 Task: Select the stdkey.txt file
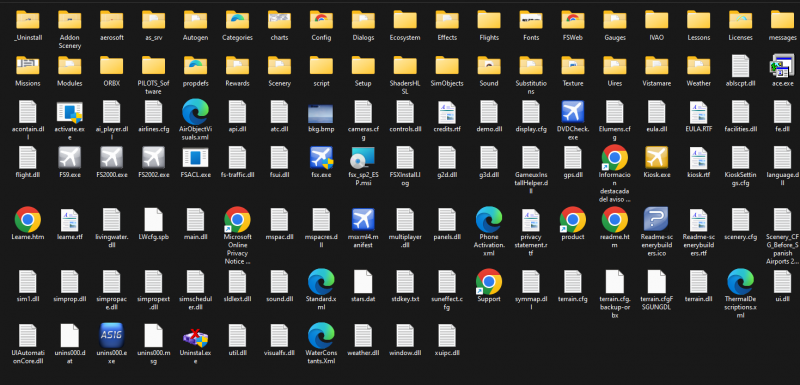point(405,281)
